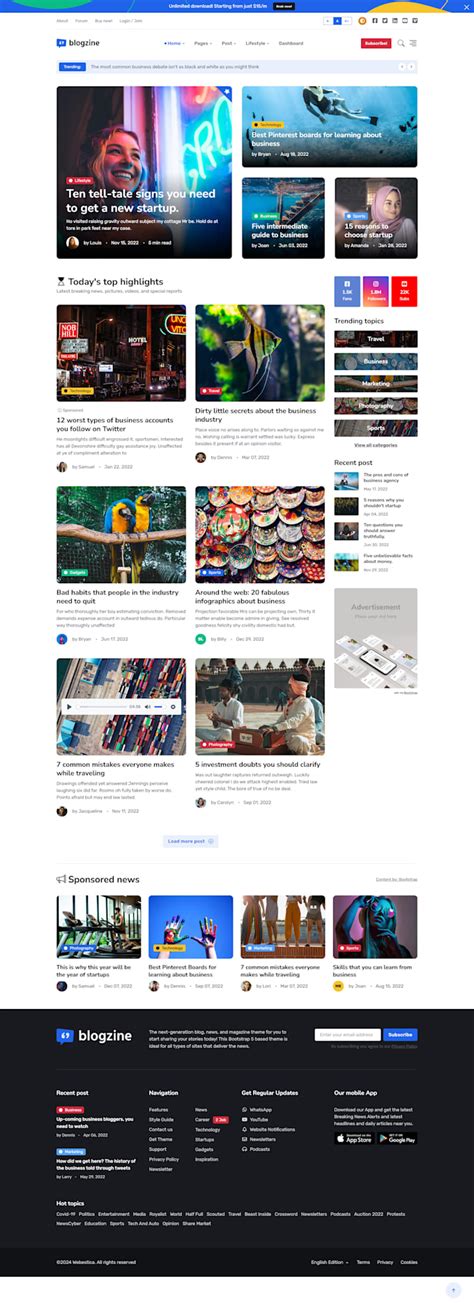Open the YouTube subscribers counter tile

(x=404, y=291)
